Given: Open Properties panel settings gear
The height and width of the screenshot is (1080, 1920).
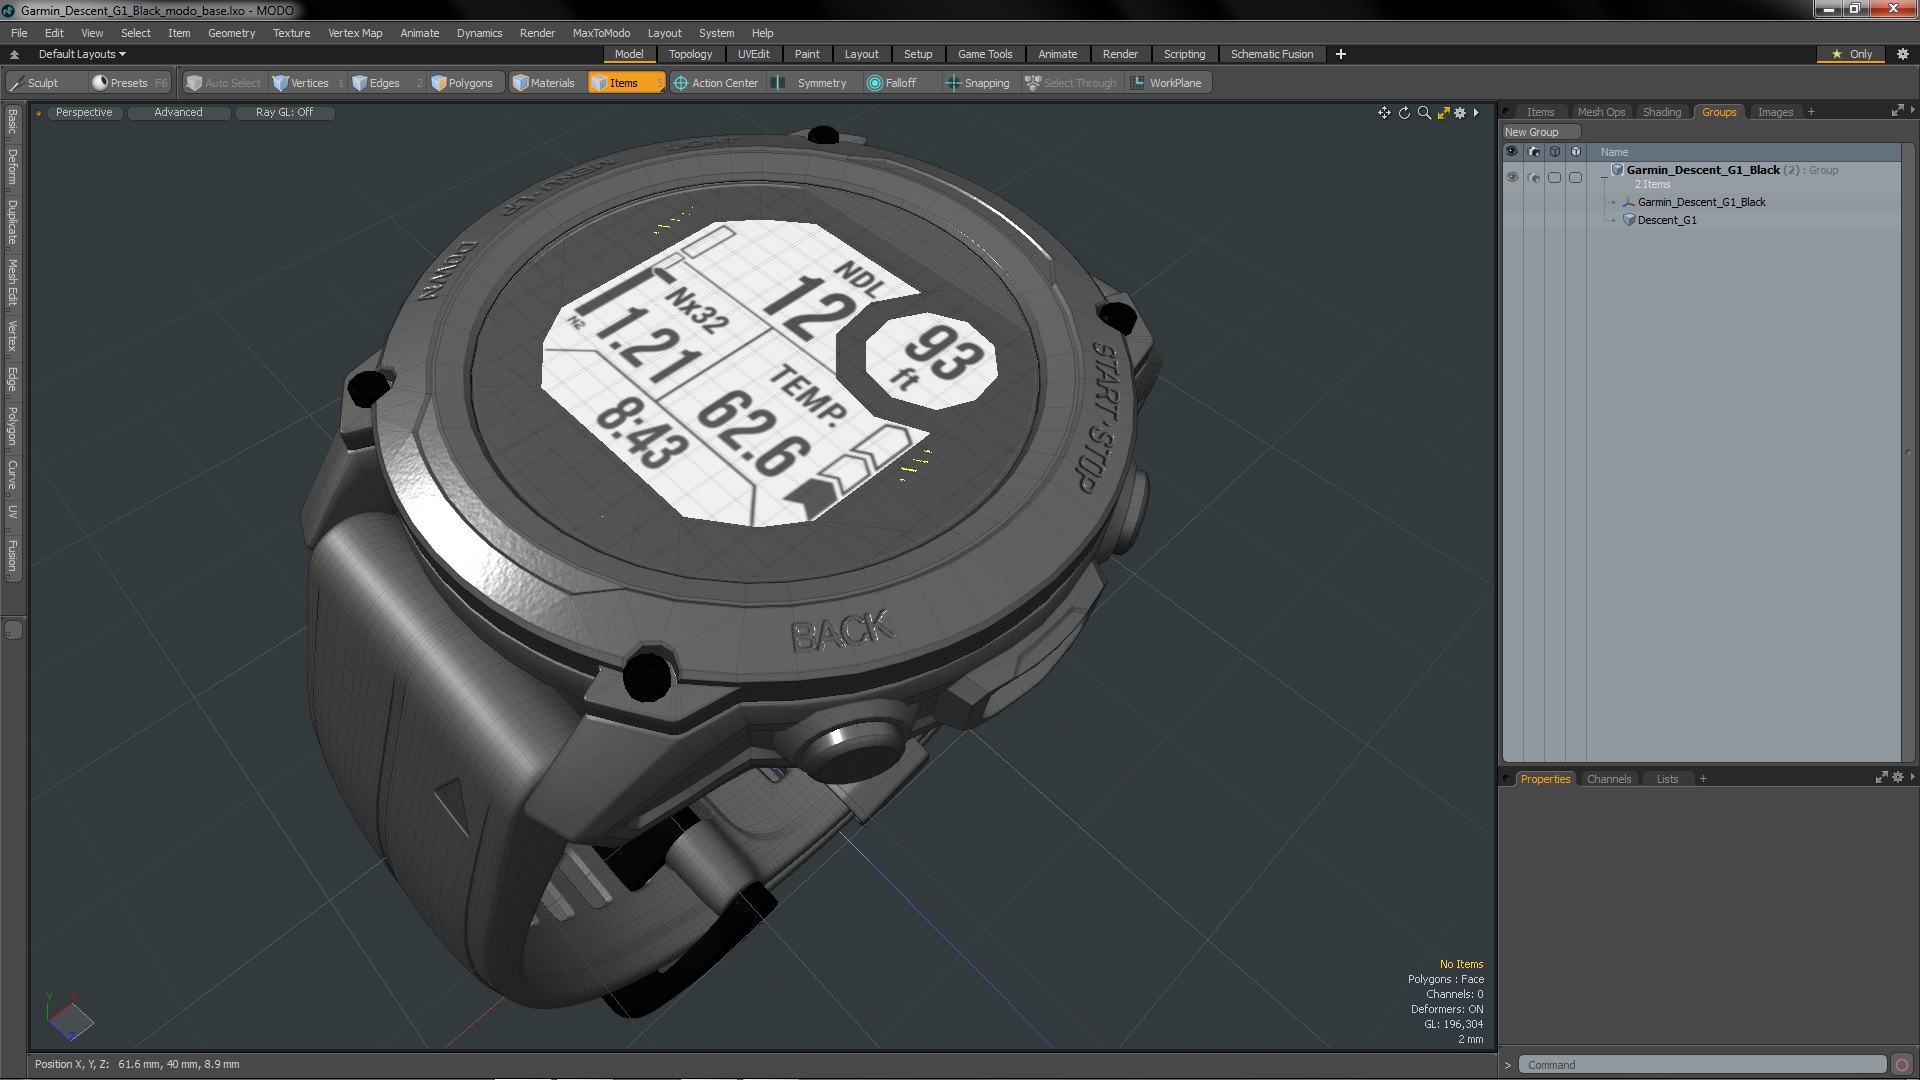Looking at the screenshot, I should point(1898,777).
